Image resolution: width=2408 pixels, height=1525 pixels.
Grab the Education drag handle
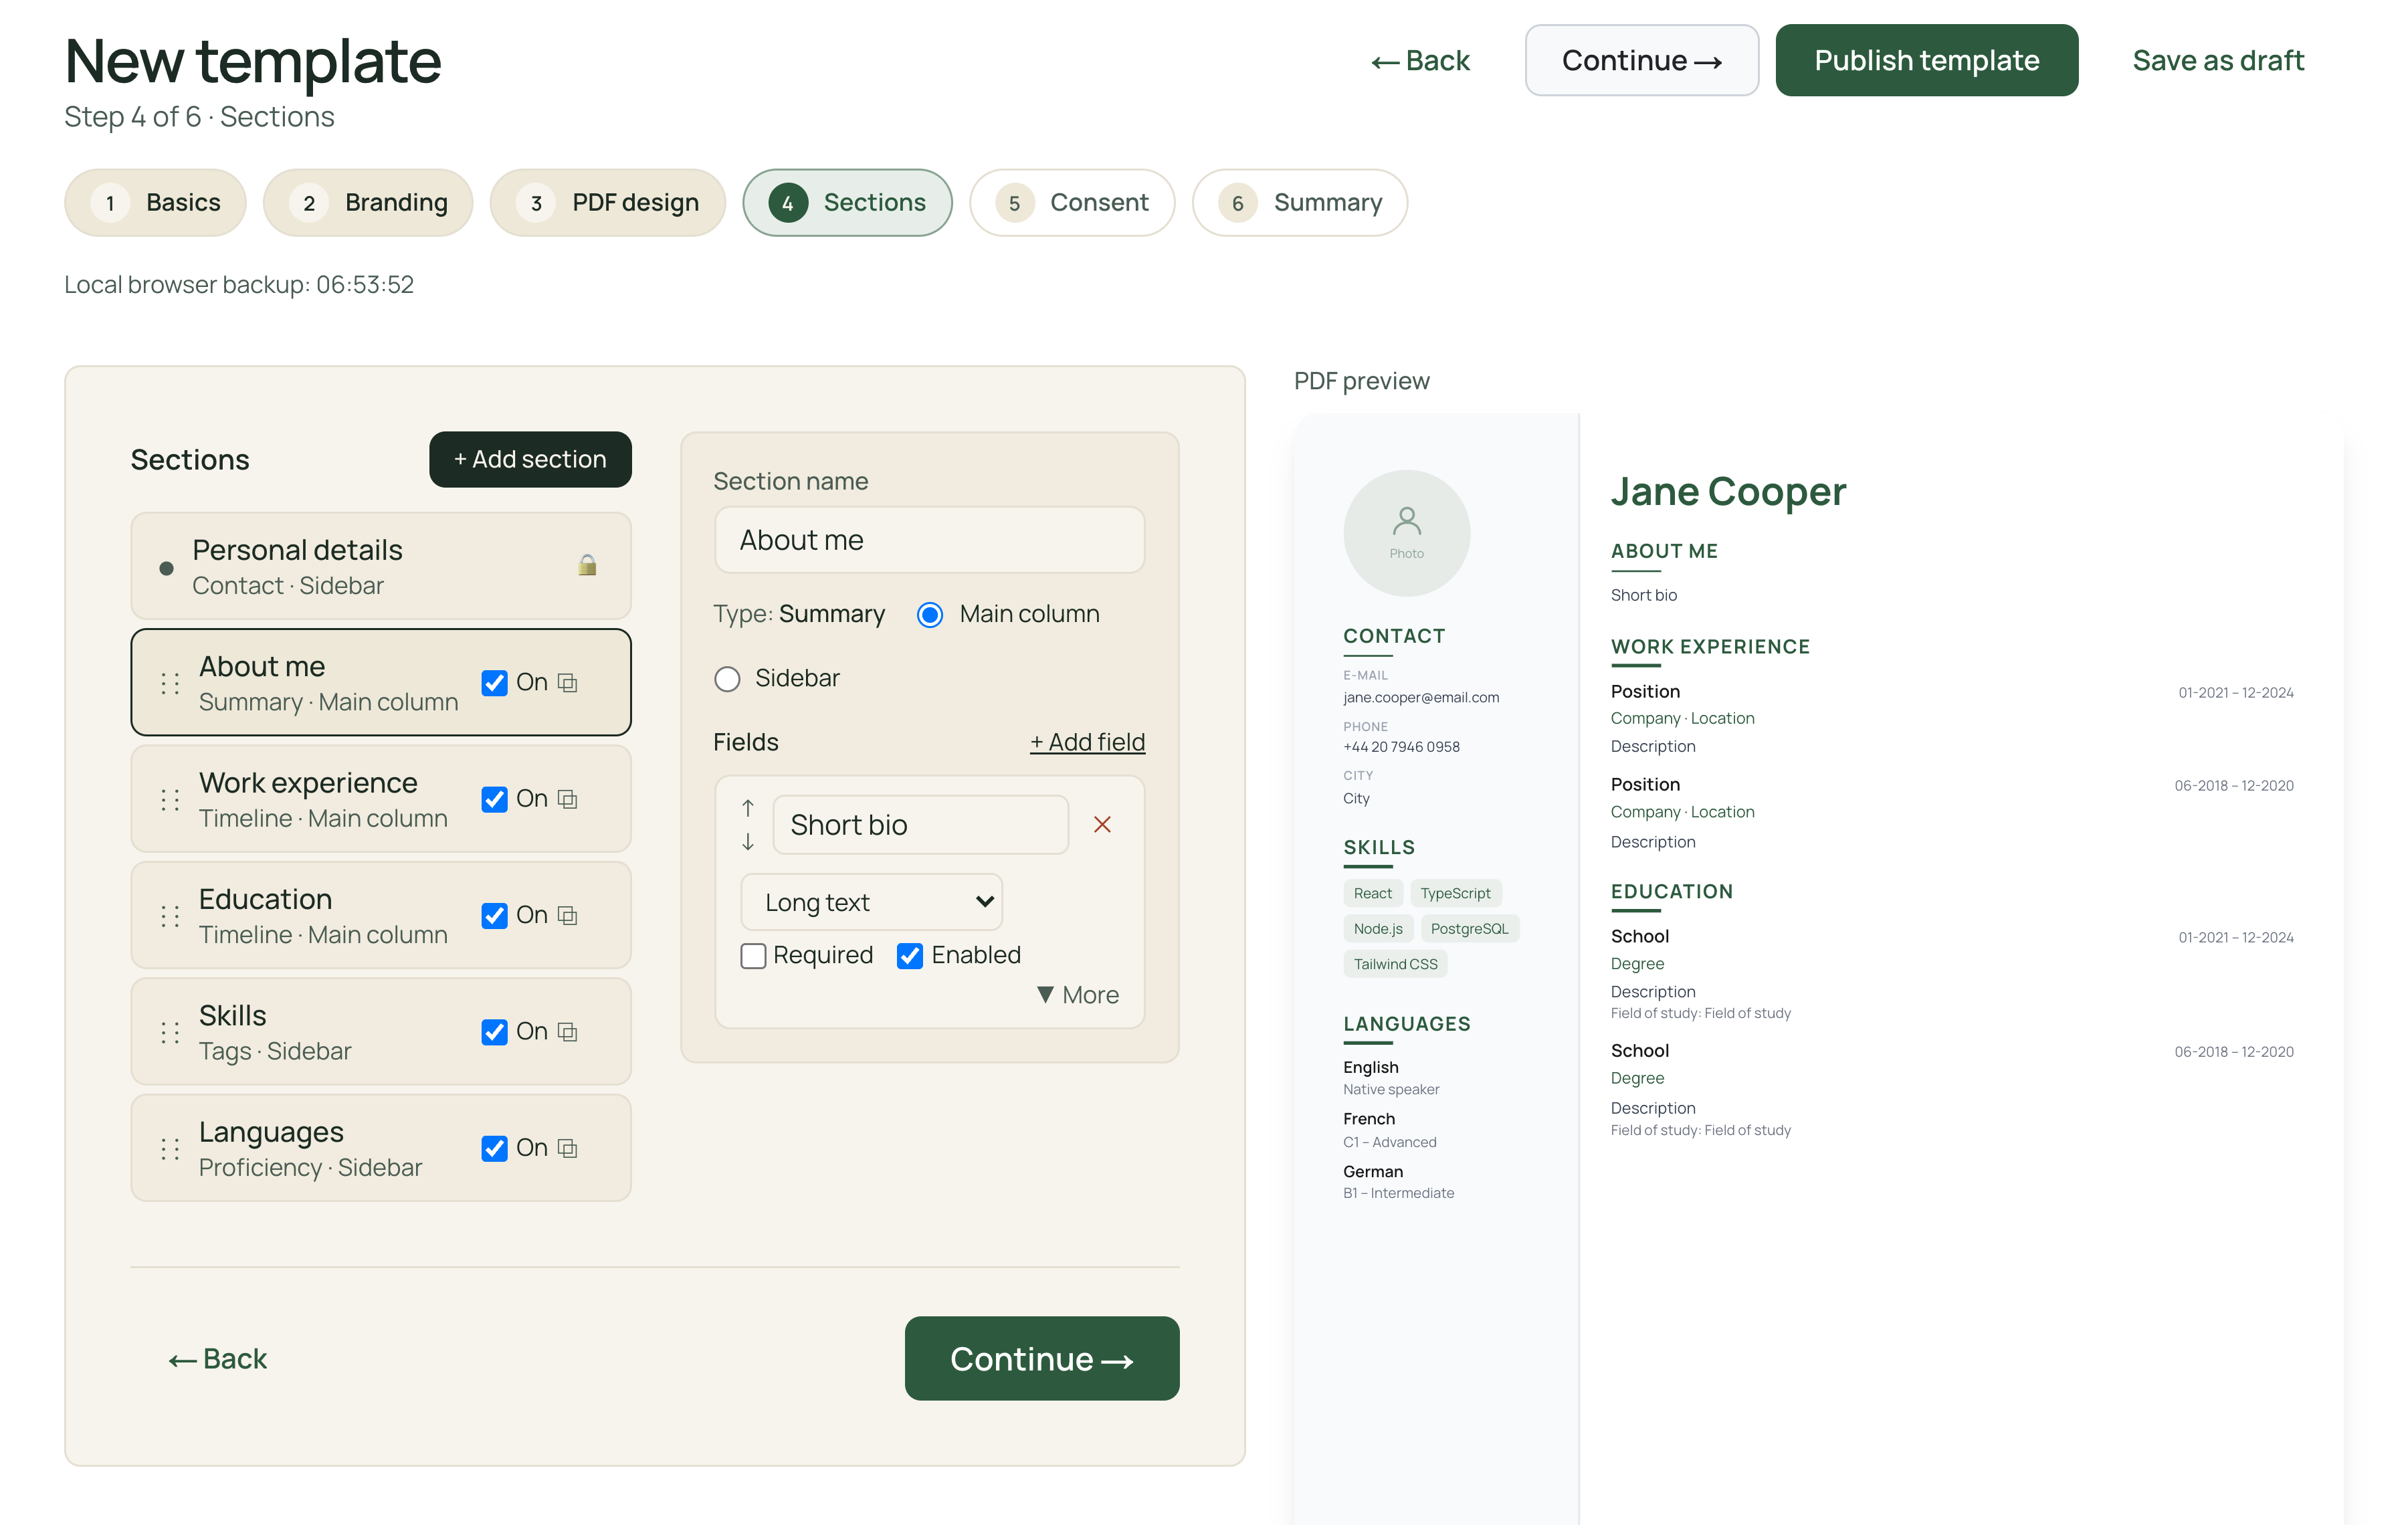click(170, 916)
